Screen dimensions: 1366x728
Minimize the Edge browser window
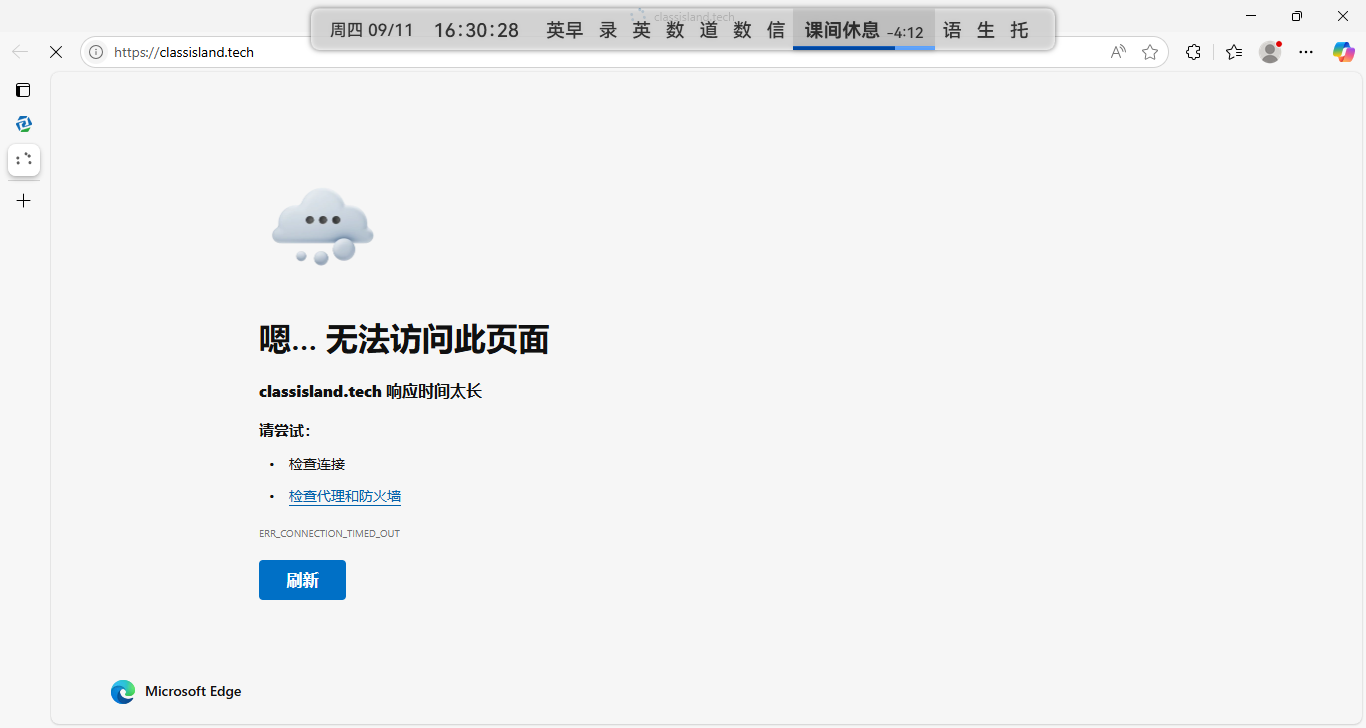[x=1251, y=15]
